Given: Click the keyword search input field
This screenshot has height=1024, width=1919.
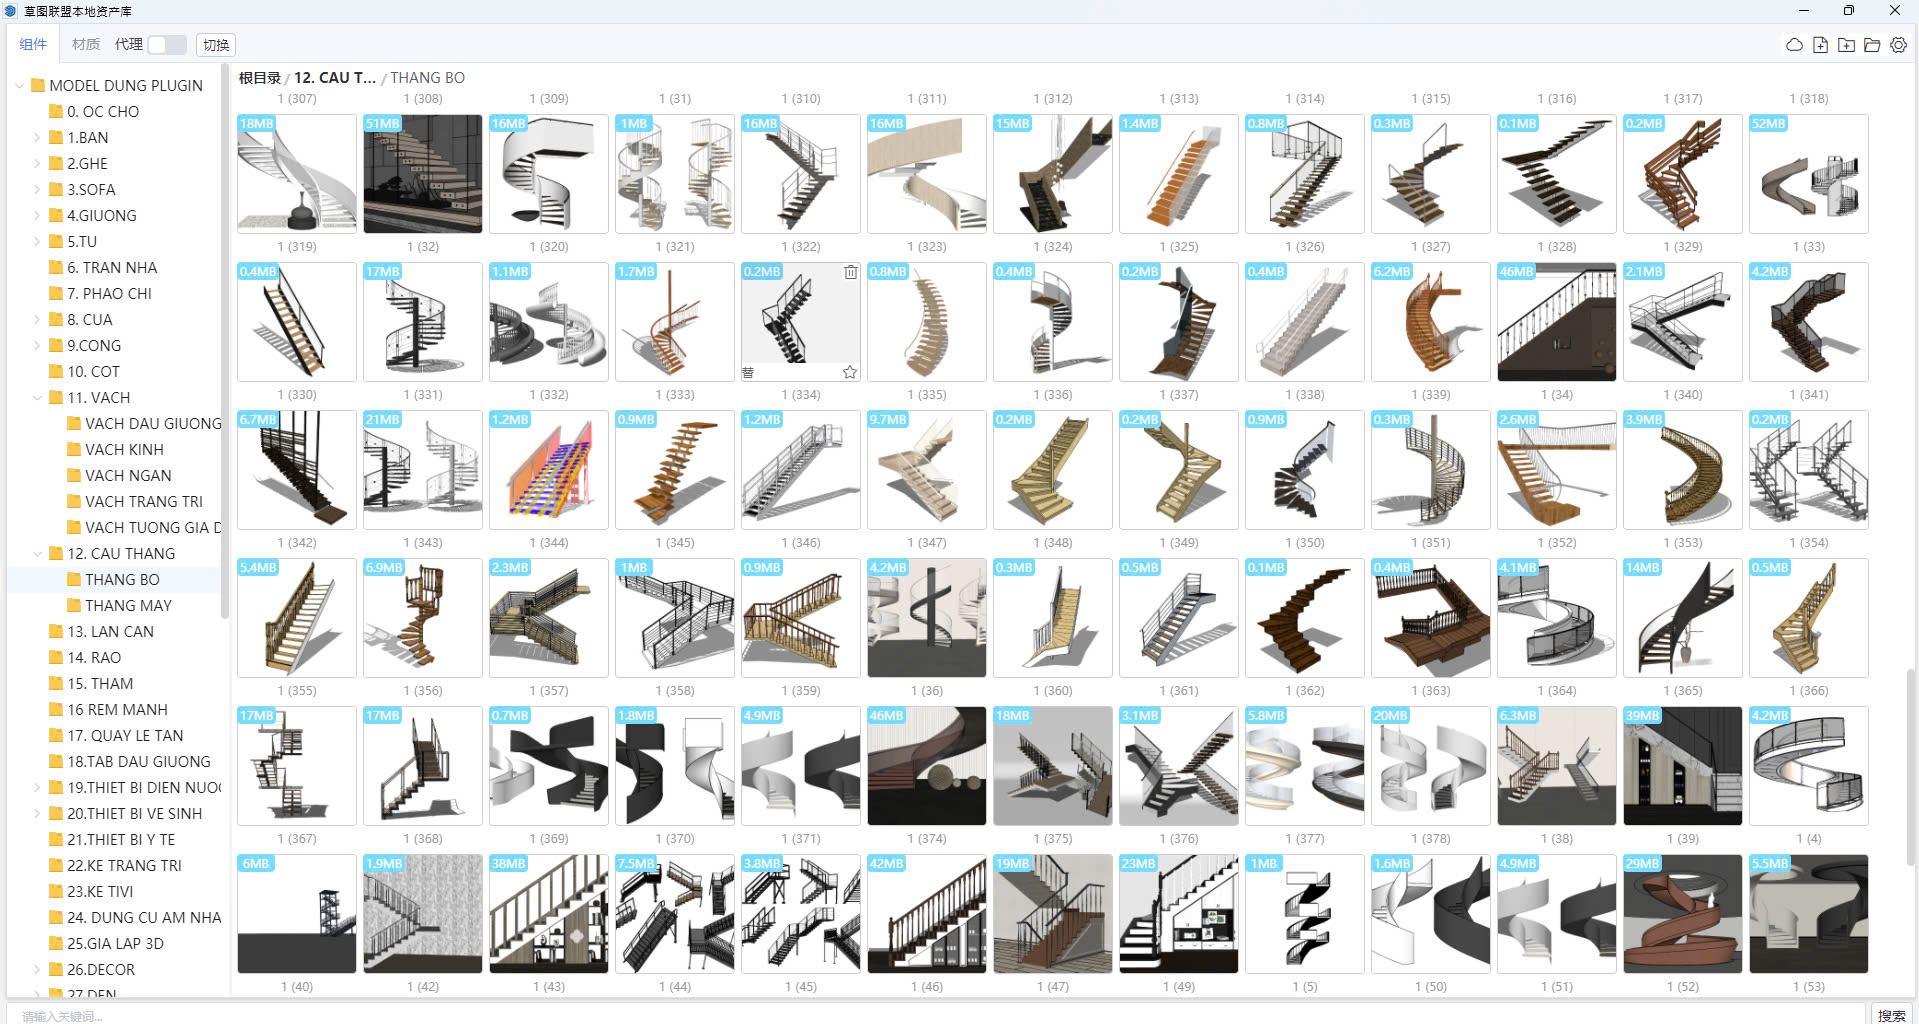Looking at the screenshot, I should pos(900,1015).
